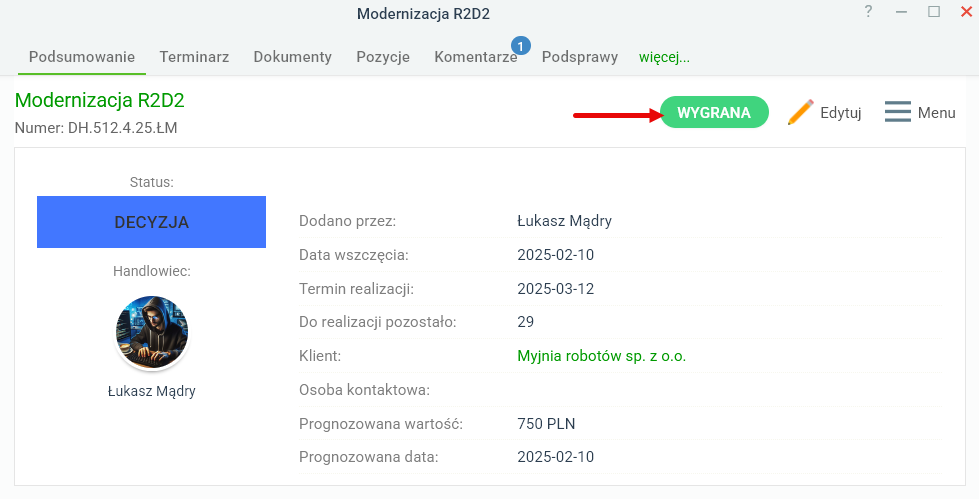The height and width of the screenshot is (499, 979).
Task: Expand the więcej... tabs link
Action: (664, 57)
